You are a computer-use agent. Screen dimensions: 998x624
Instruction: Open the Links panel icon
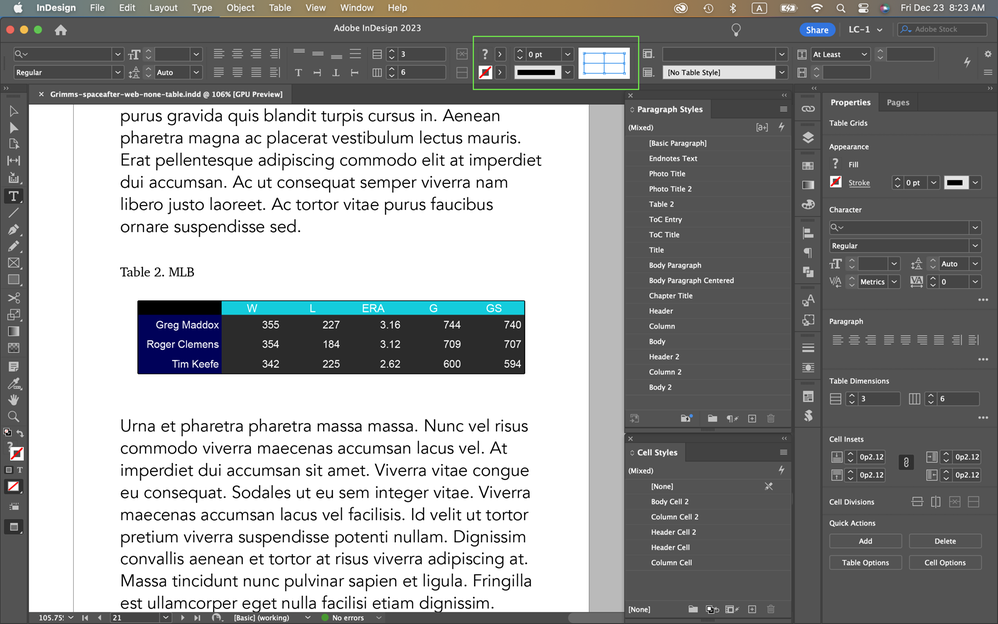808,109
